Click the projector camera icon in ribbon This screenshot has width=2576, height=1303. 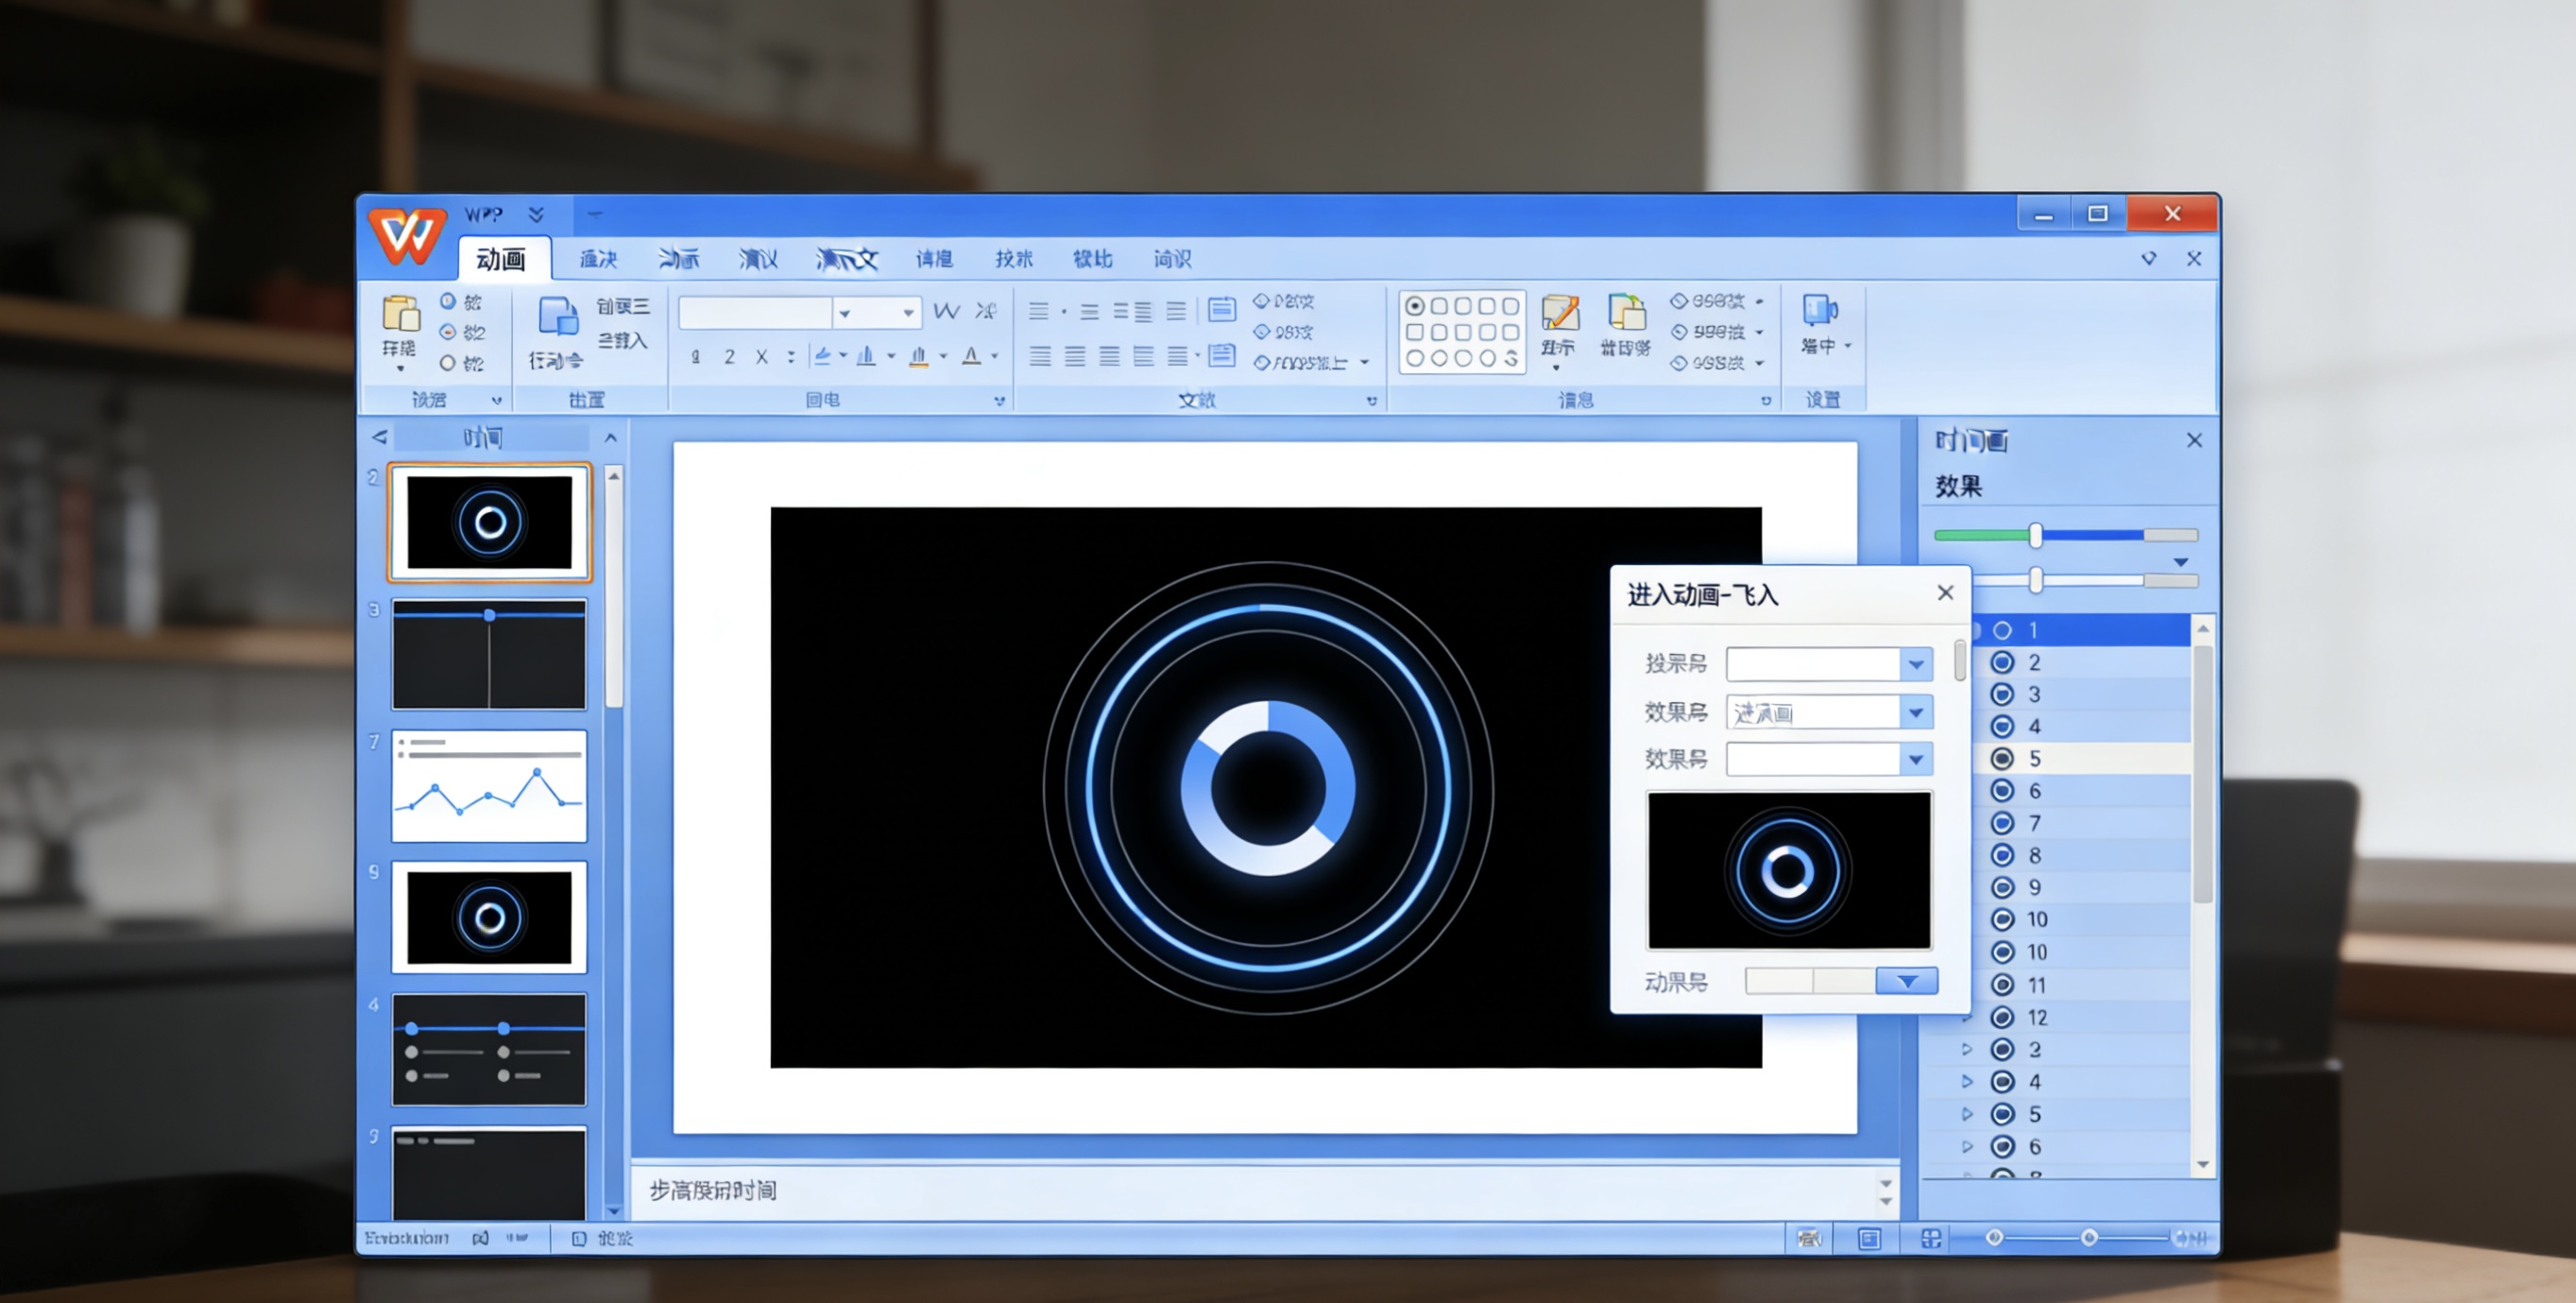[1818, 310]
